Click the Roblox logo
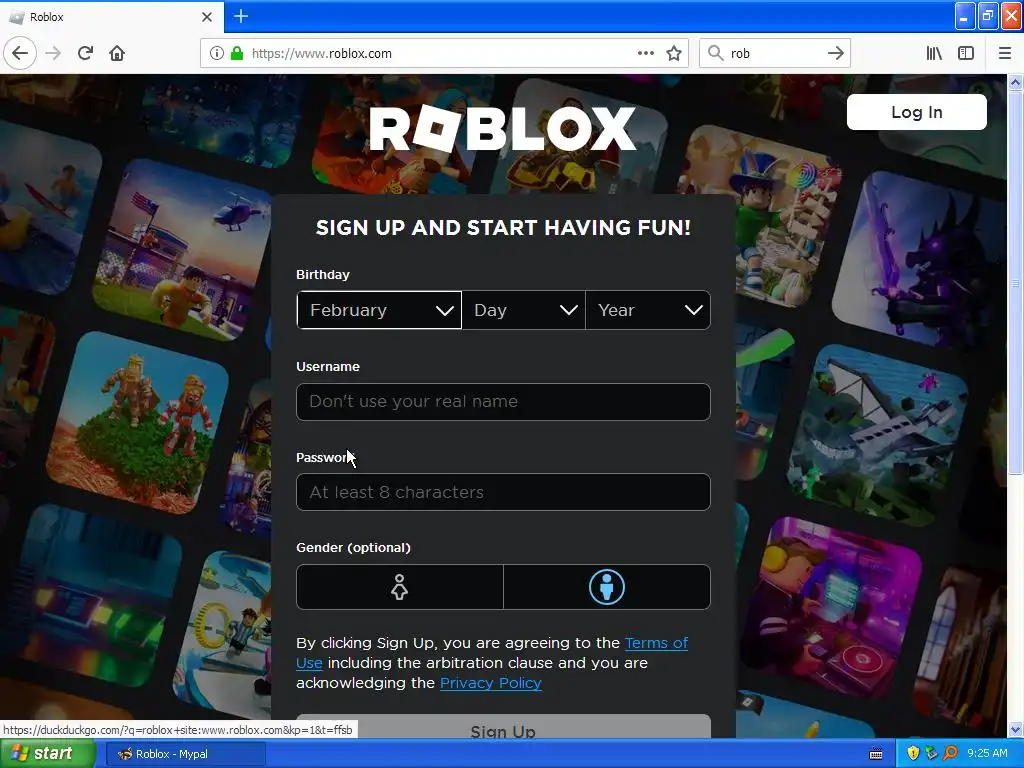The height and width of the screenshot is (768, 1024). click(502, 128)
